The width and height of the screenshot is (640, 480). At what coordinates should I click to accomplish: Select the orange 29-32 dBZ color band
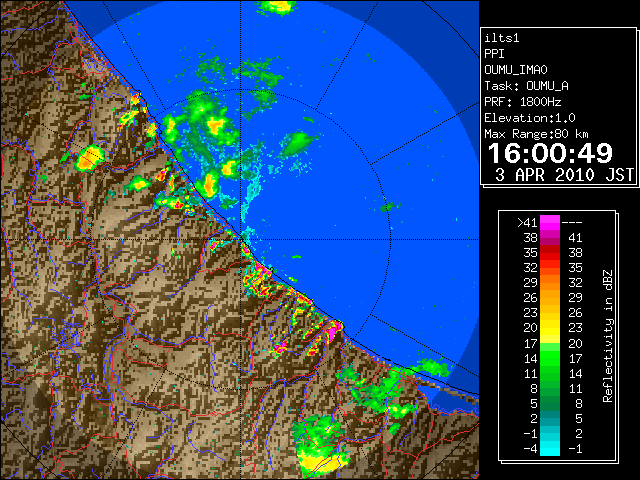click(x=550, y=283)
